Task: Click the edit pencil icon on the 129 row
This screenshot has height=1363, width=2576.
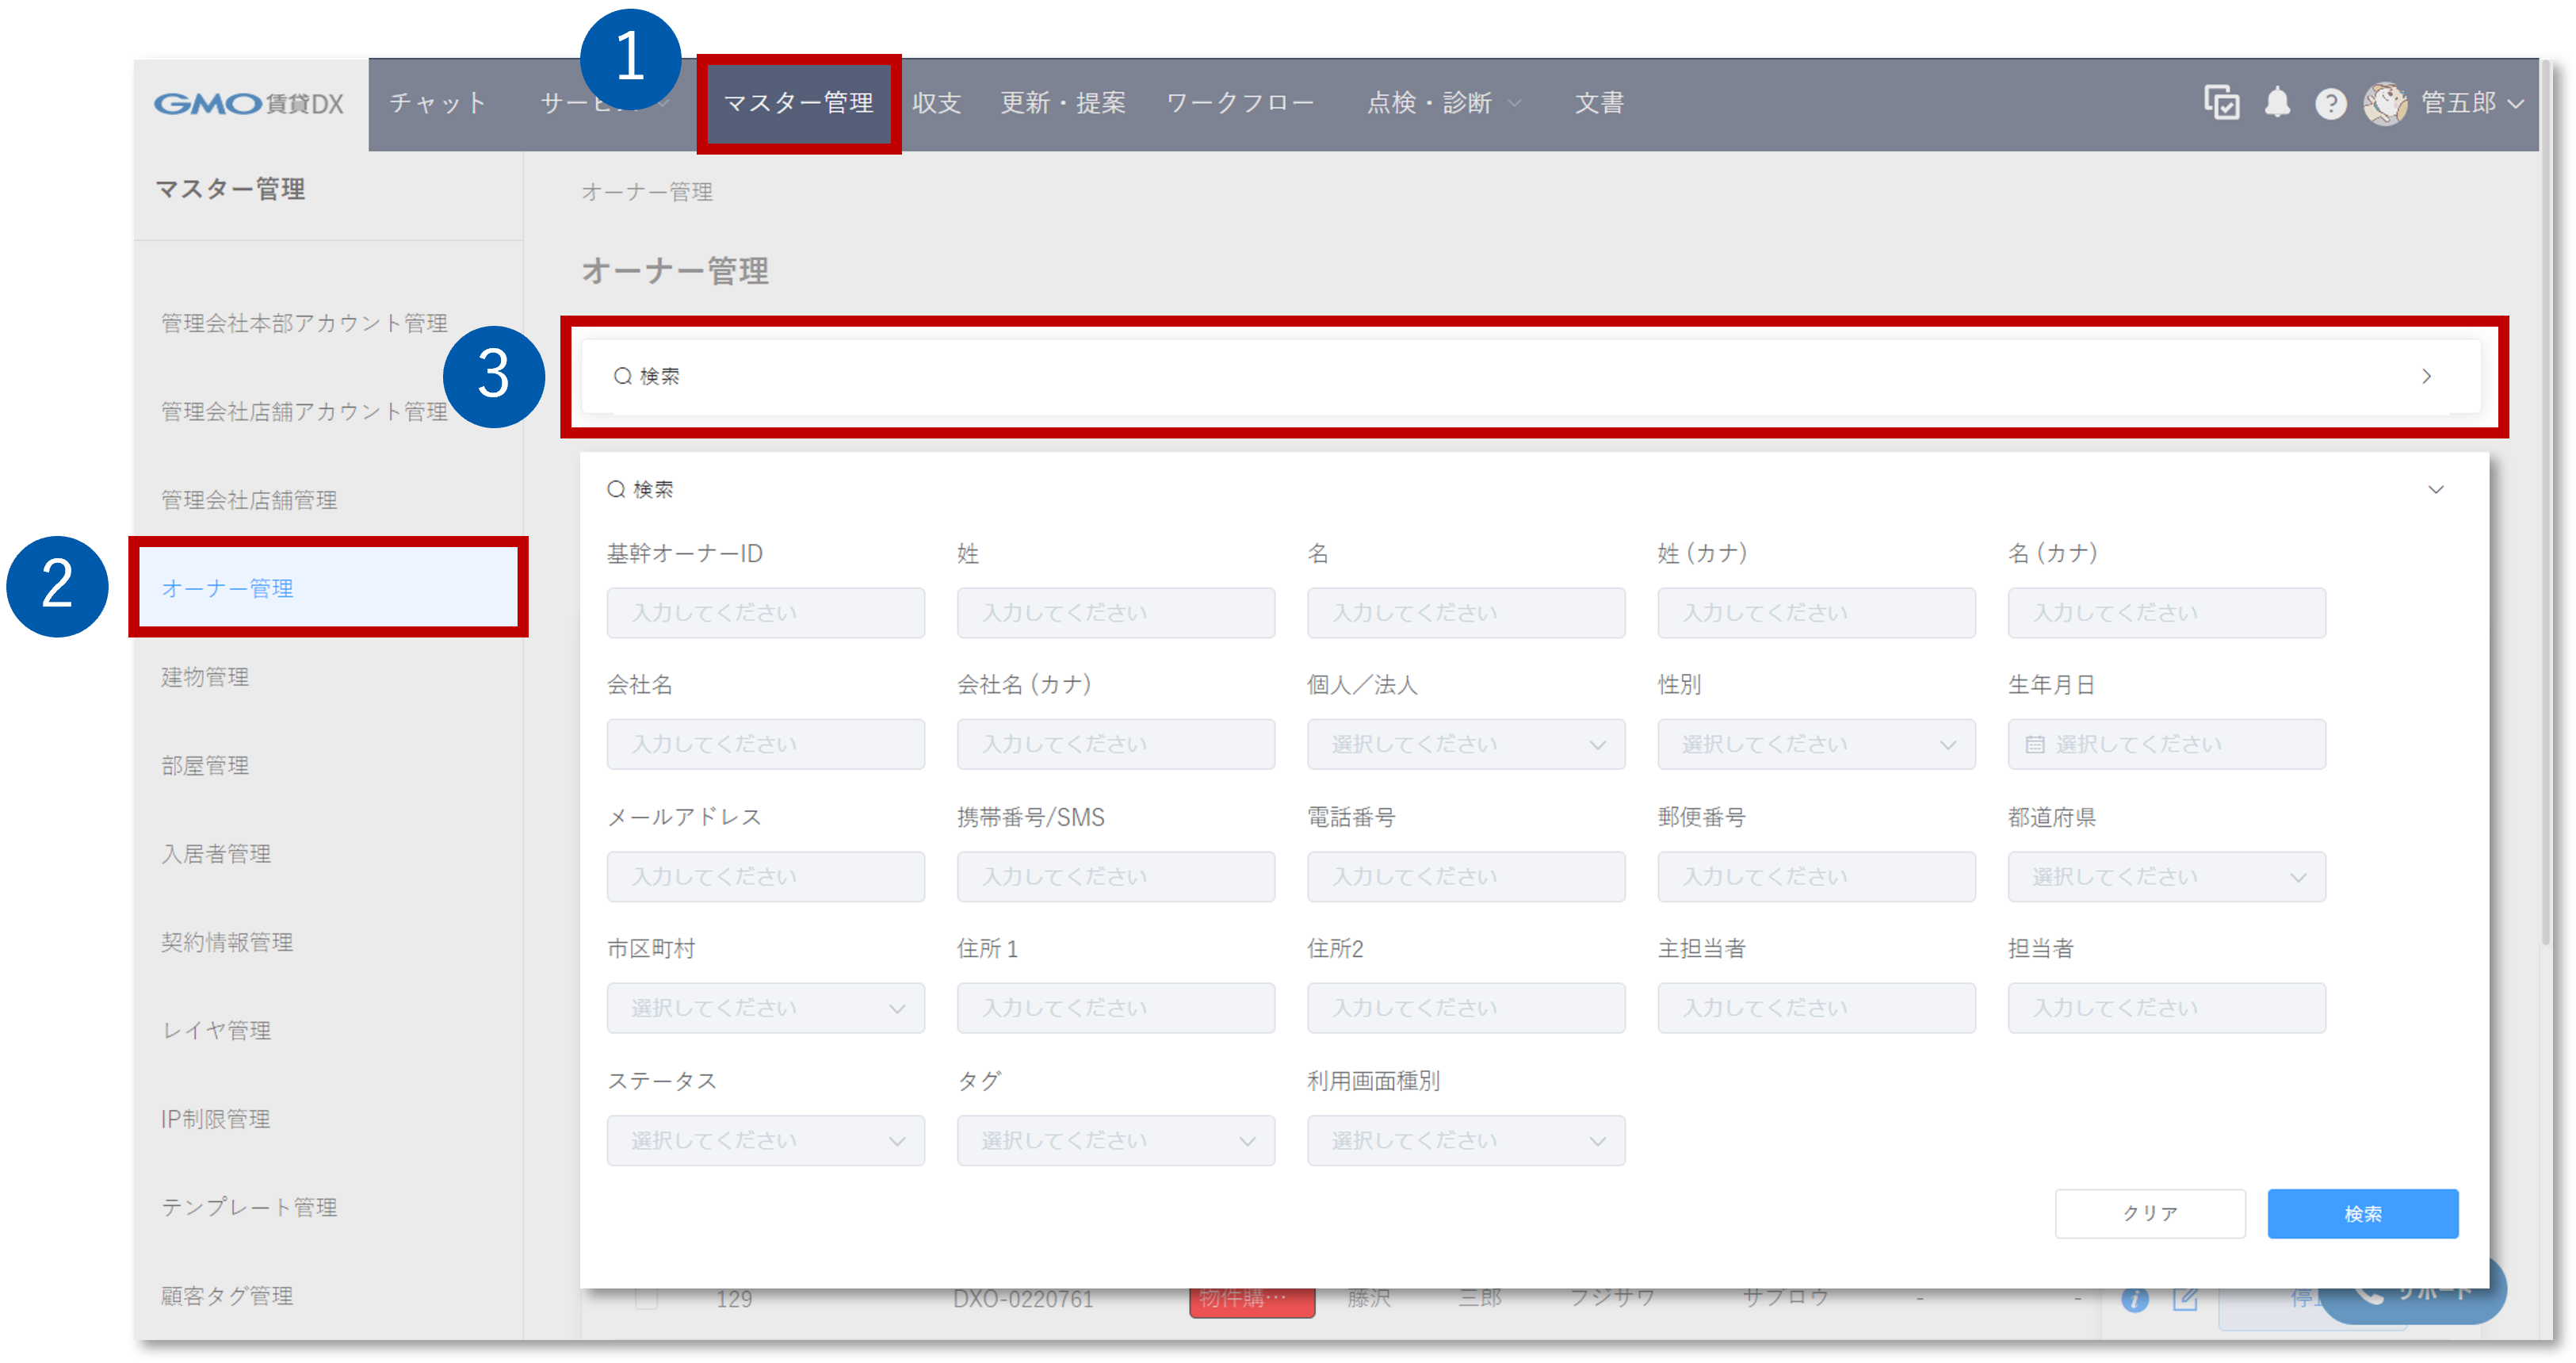Action: 2185,1299
